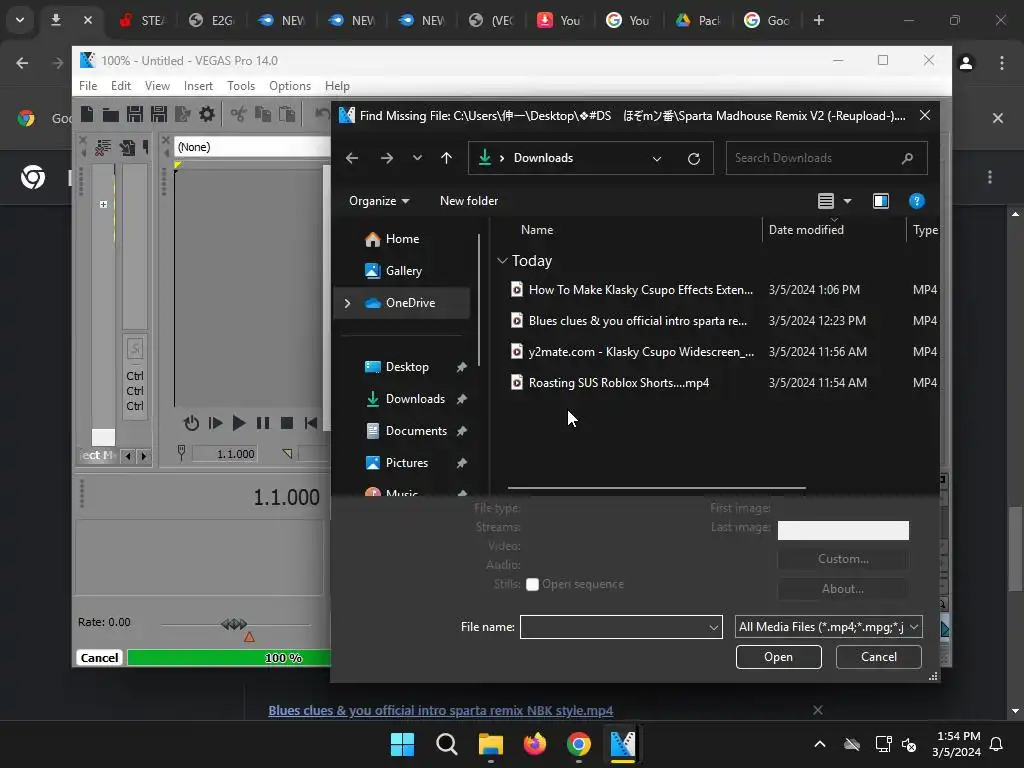This screenshot has width=1024, height=768.
Task: Click remove unused media icon with red X
Action: tap(103, 148)
